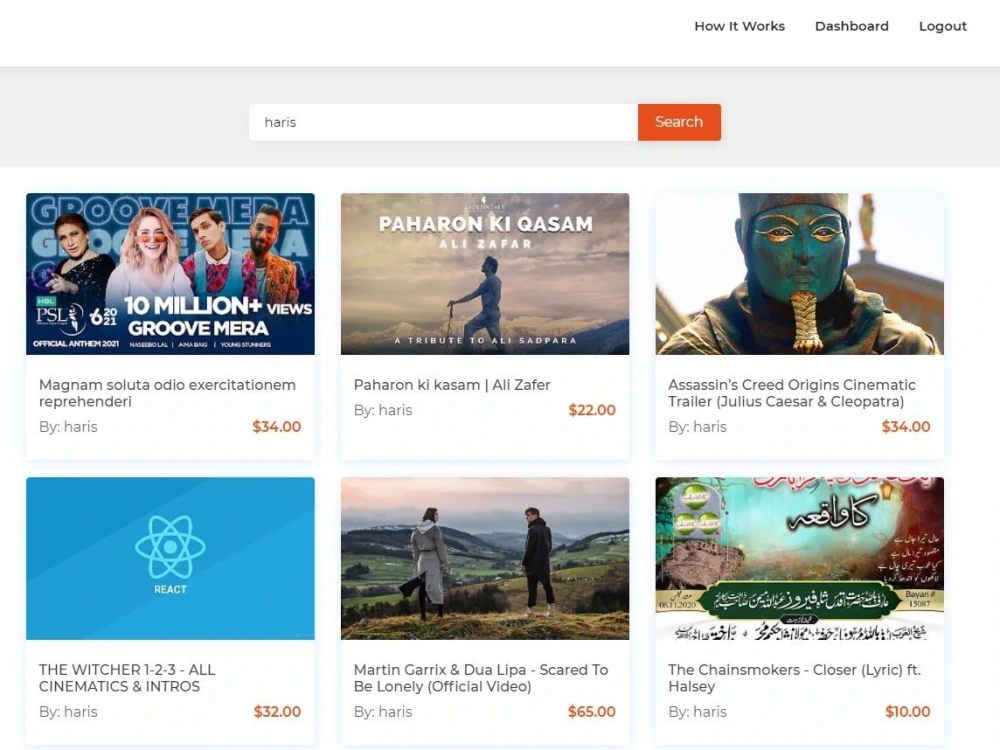Open the Urdu calligraphy banner thumbnail
Viewport: 1000px width, 750px height.
(x=799, y=558)
